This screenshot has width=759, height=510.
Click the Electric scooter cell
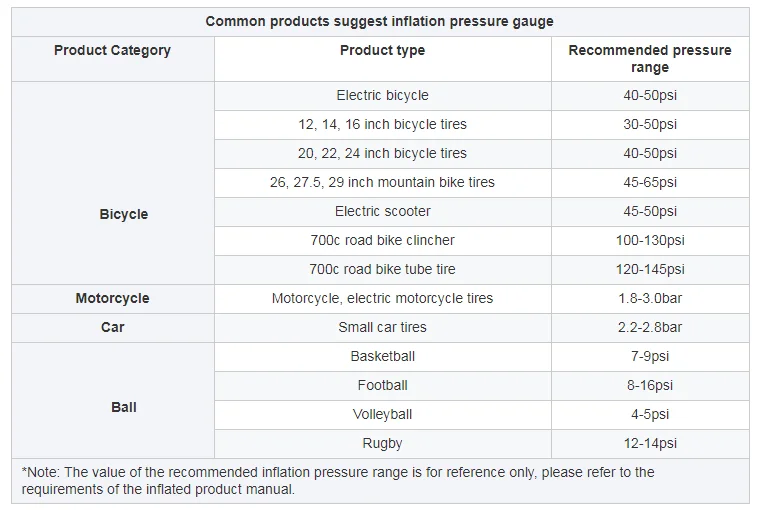point(382,211)
